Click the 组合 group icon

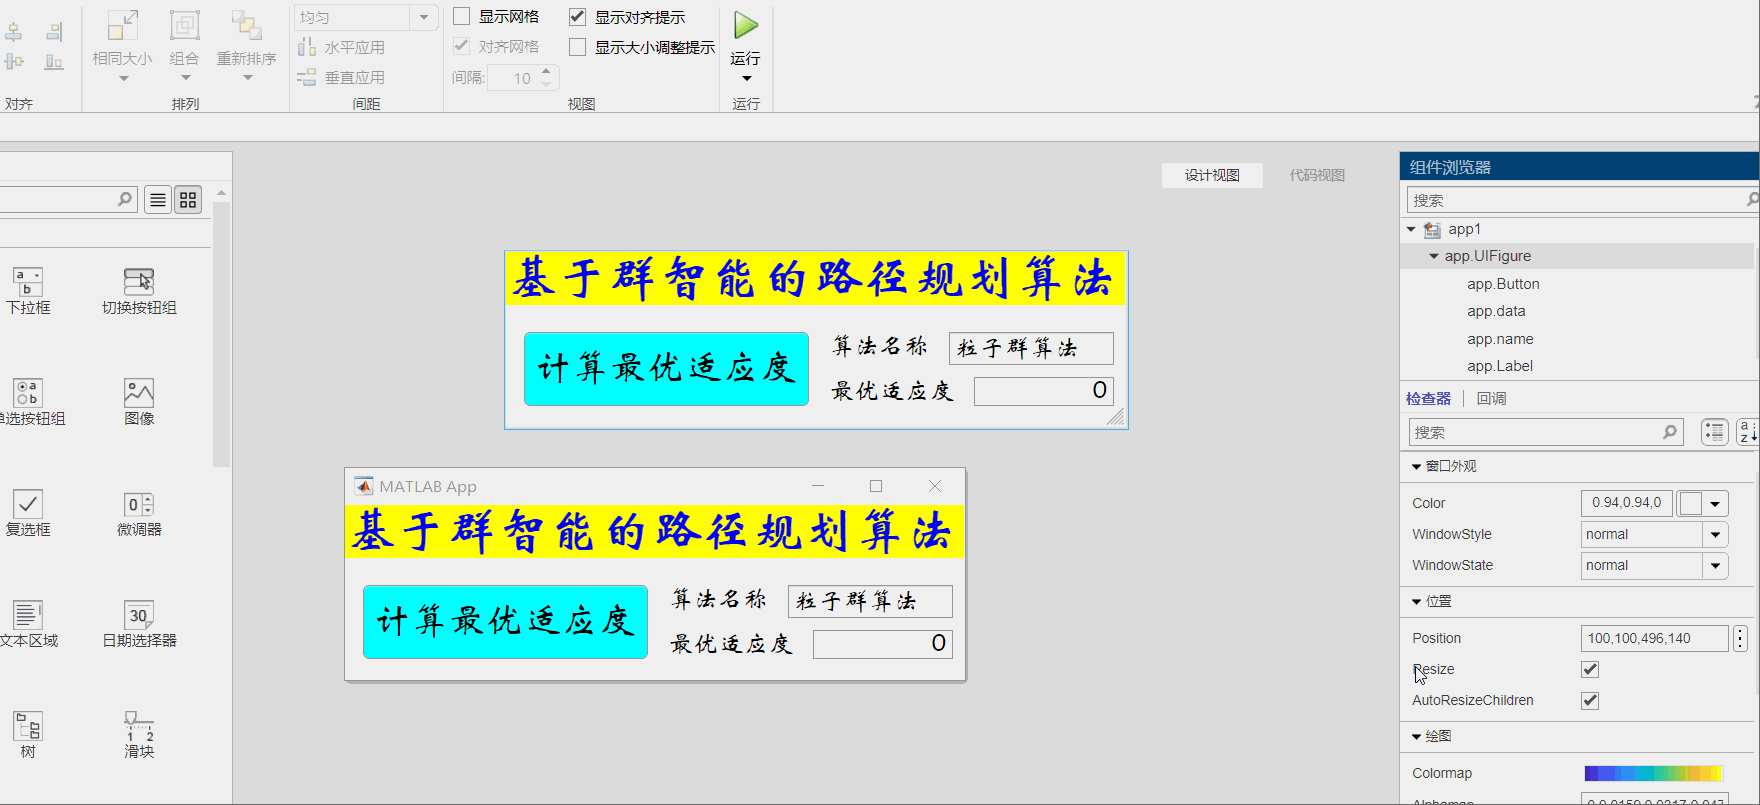point(185,25)
